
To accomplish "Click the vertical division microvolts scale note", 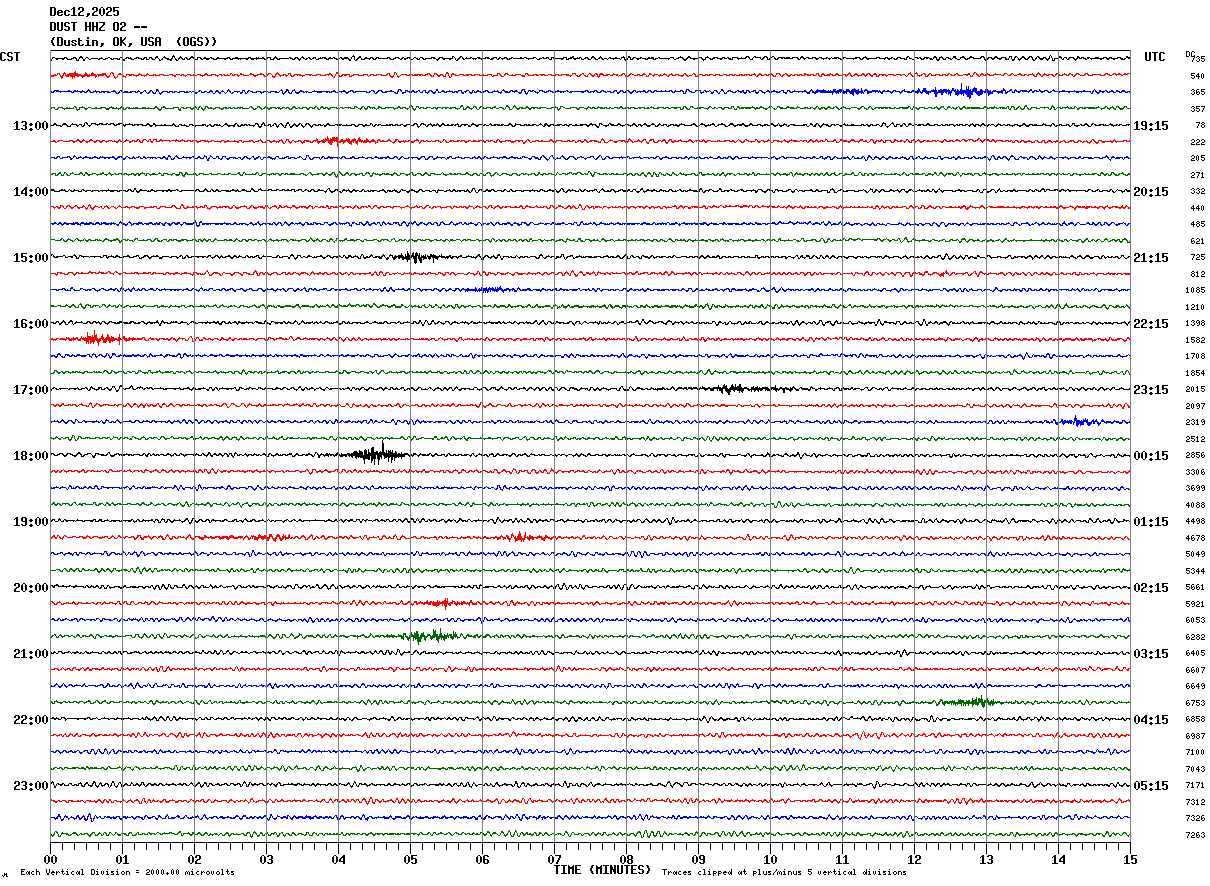I will tap(127, 873).
